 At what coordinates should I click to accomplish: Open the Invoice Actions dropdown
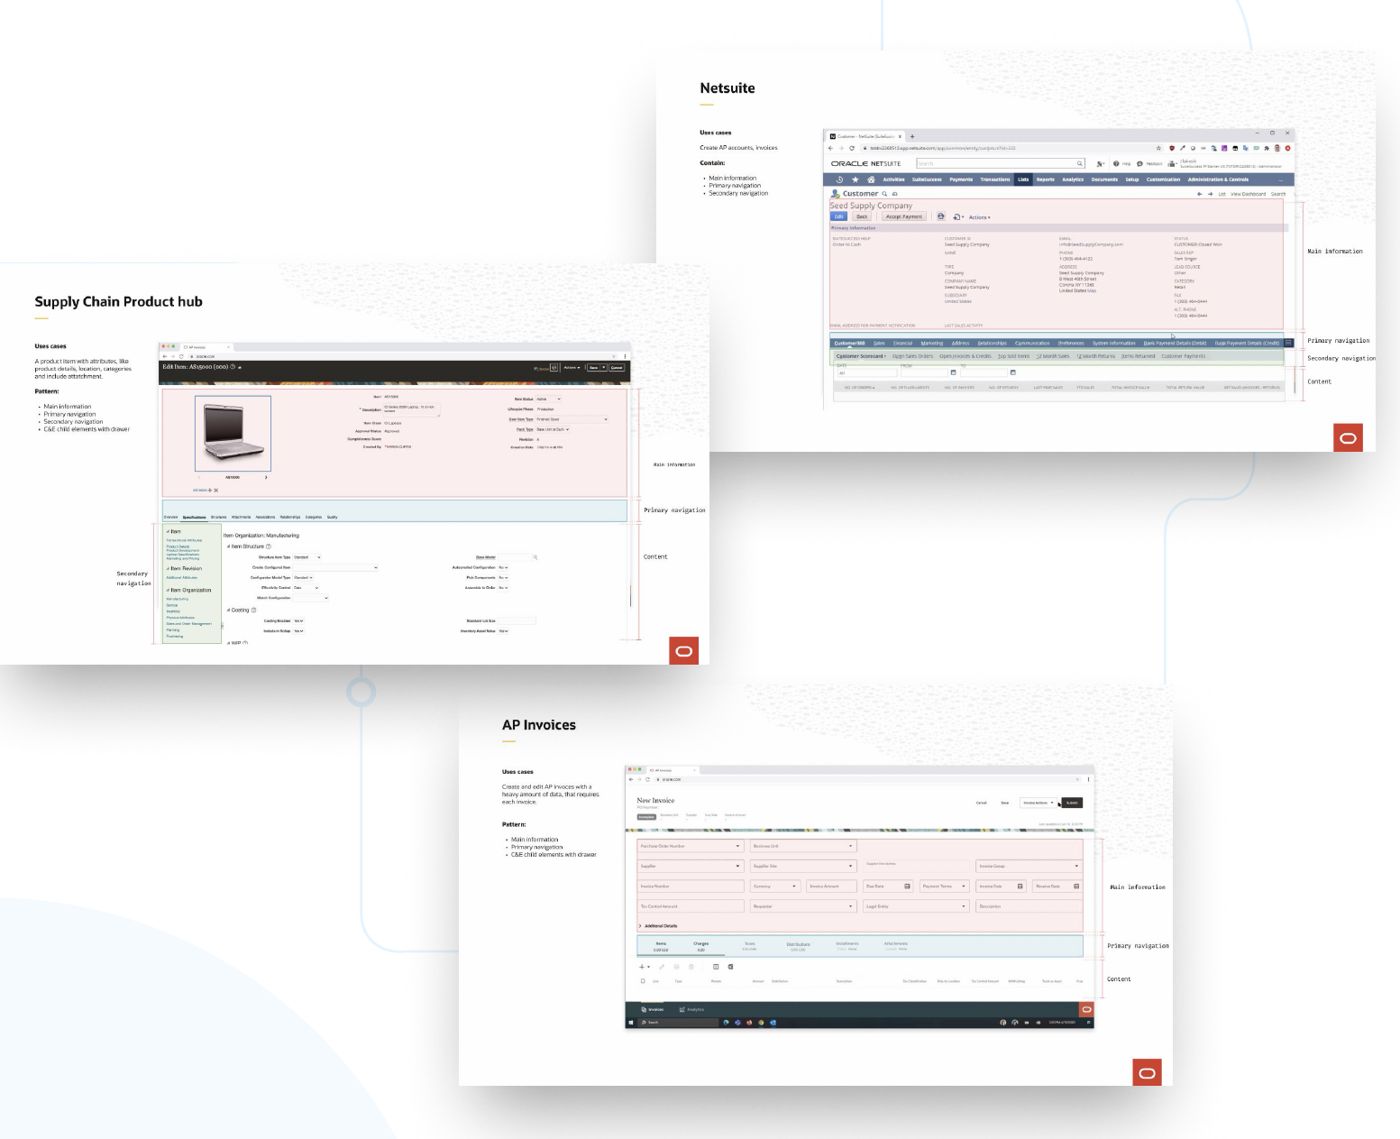tap(1039, 802)
